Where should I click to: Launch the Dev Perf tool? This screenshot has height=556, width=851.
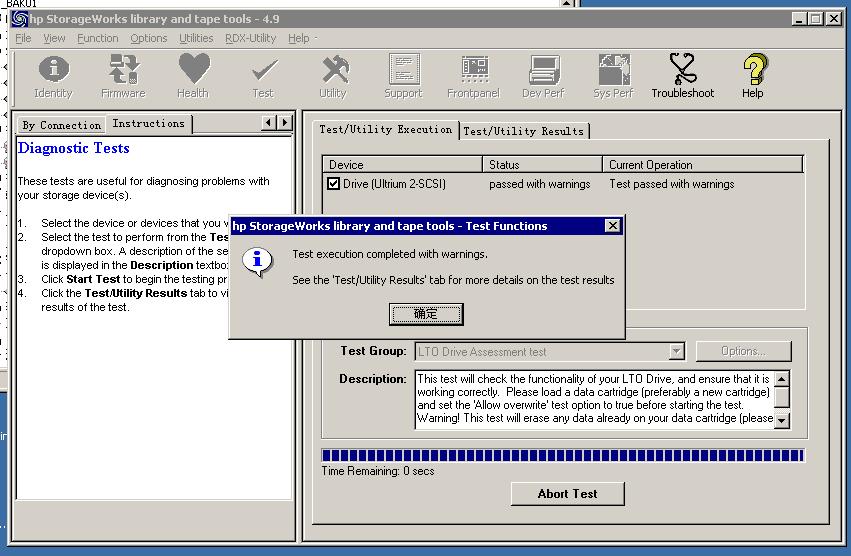(543, 77)
